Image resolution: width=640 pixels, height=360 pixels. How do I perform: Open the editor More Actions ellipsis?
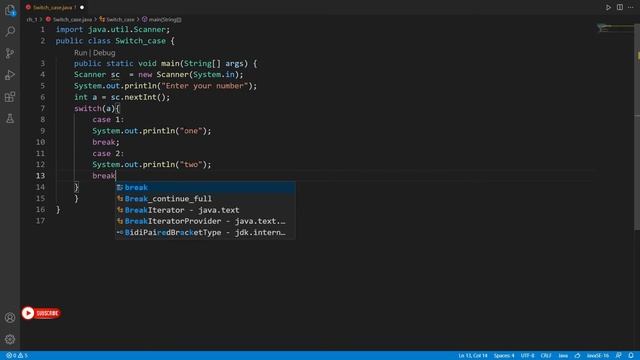click(631, 7)
